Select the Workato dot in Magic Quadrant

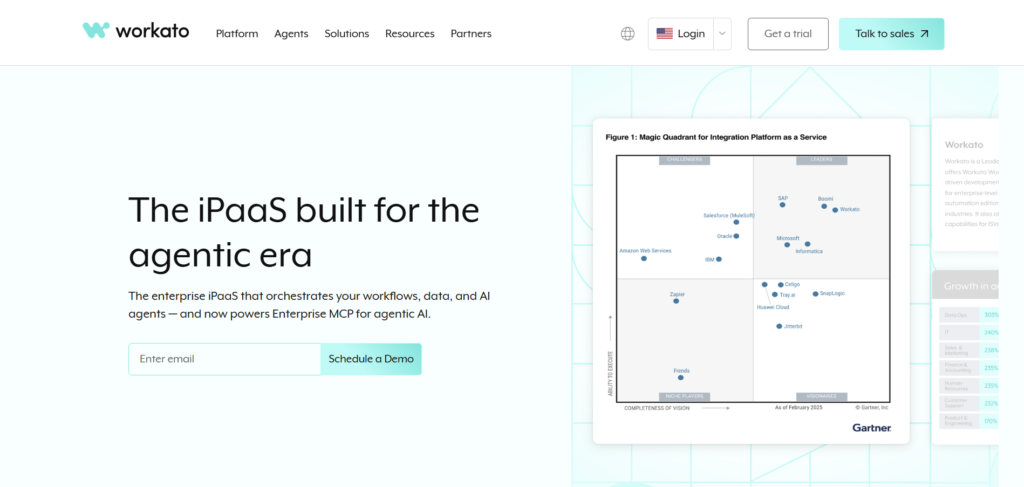click(x=835, y=210)
